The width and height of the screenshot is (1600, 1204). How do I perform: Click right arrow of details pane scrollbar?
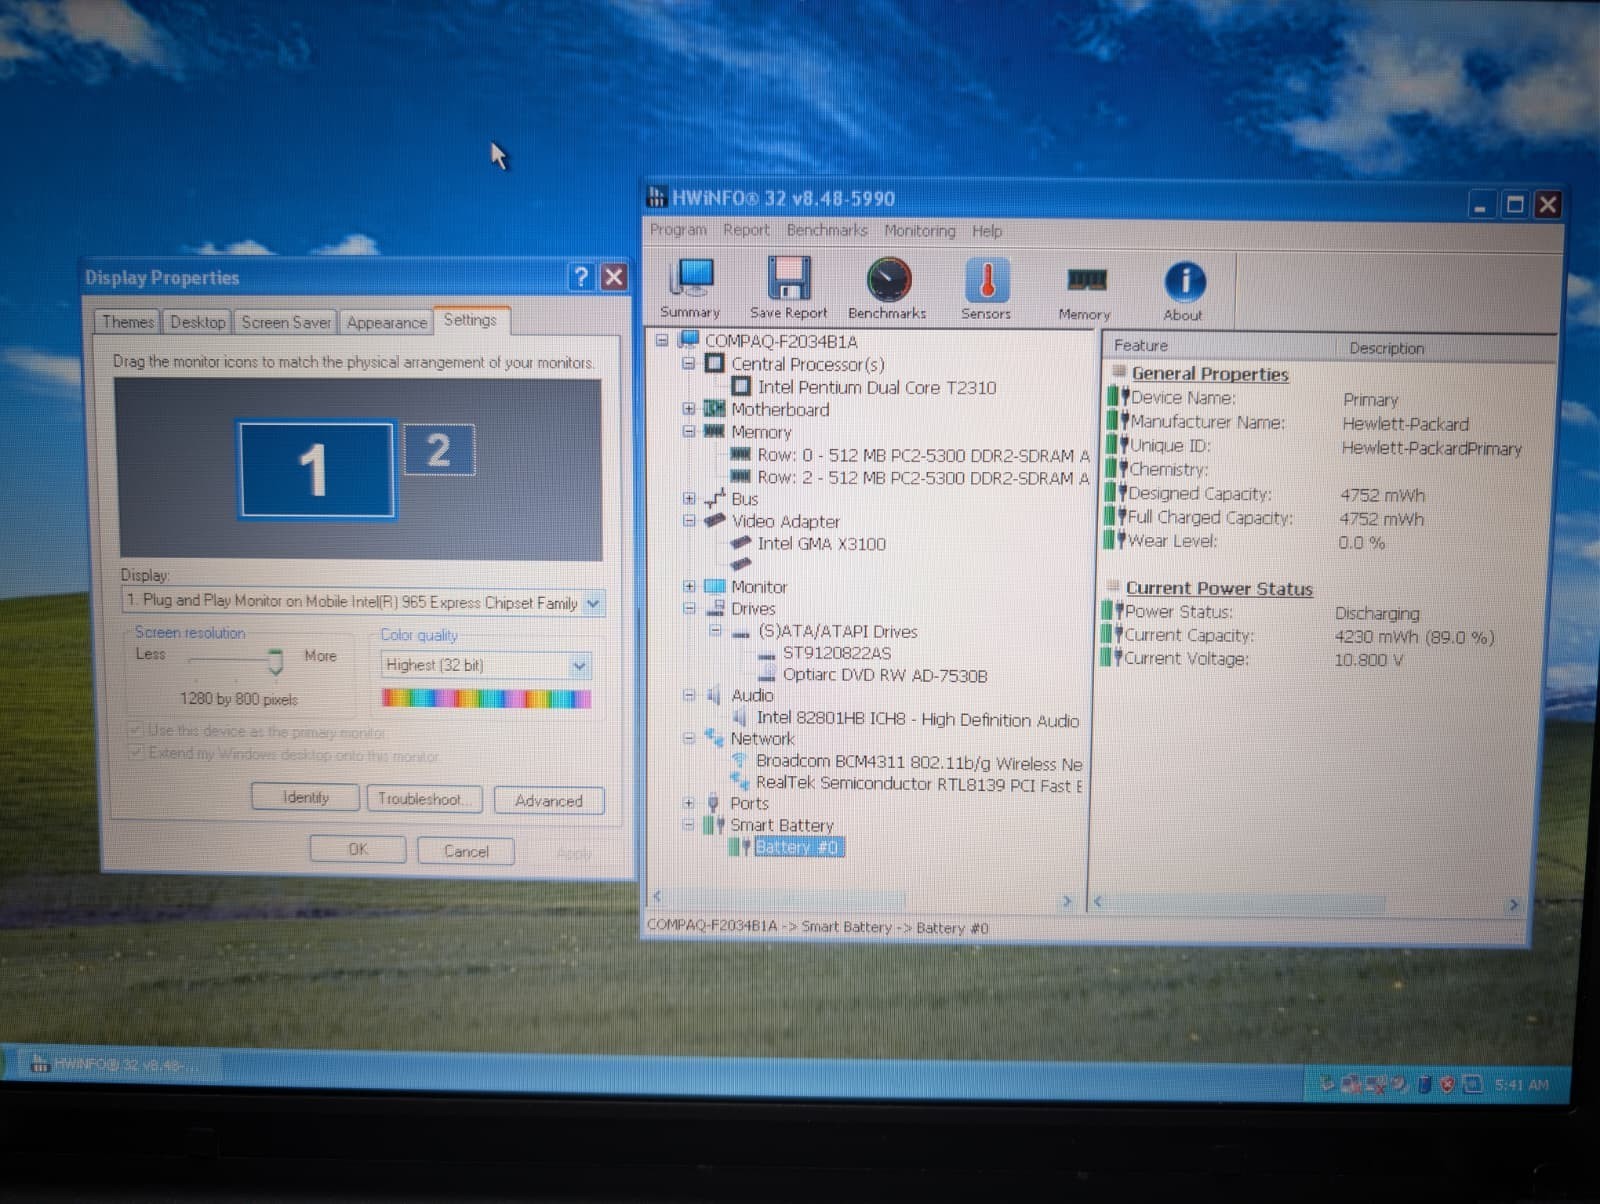(1512, 905)
